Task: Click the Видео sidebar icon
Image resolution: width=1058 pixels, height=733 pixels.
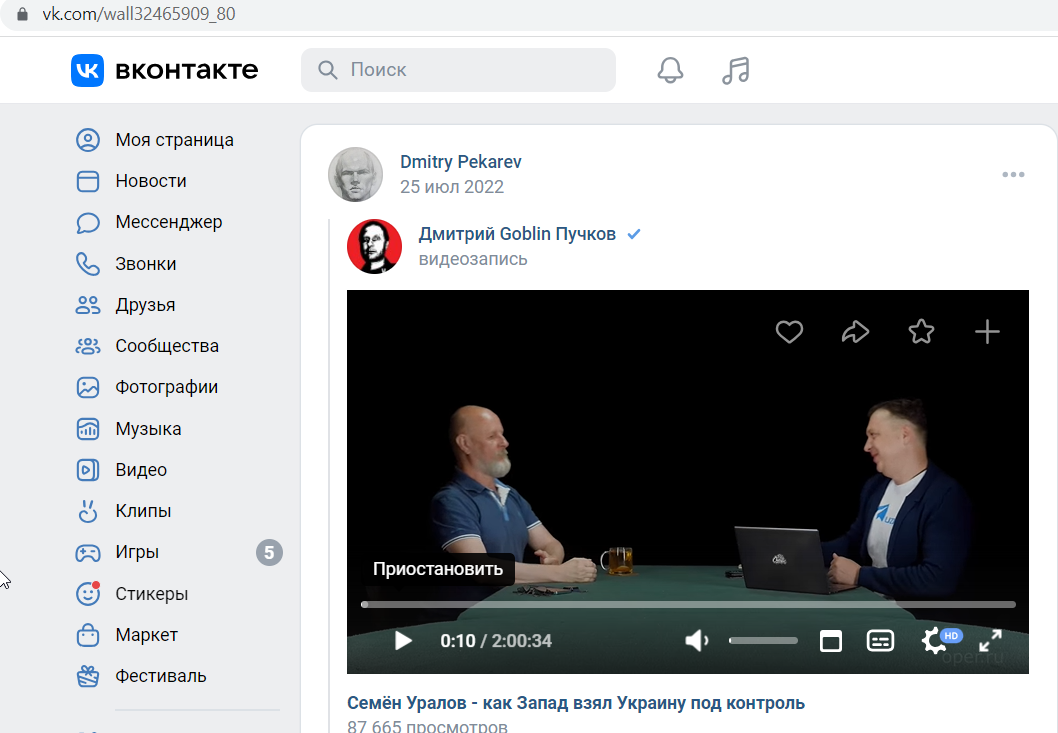Action: pyautogui.click(x=88, y=470)
